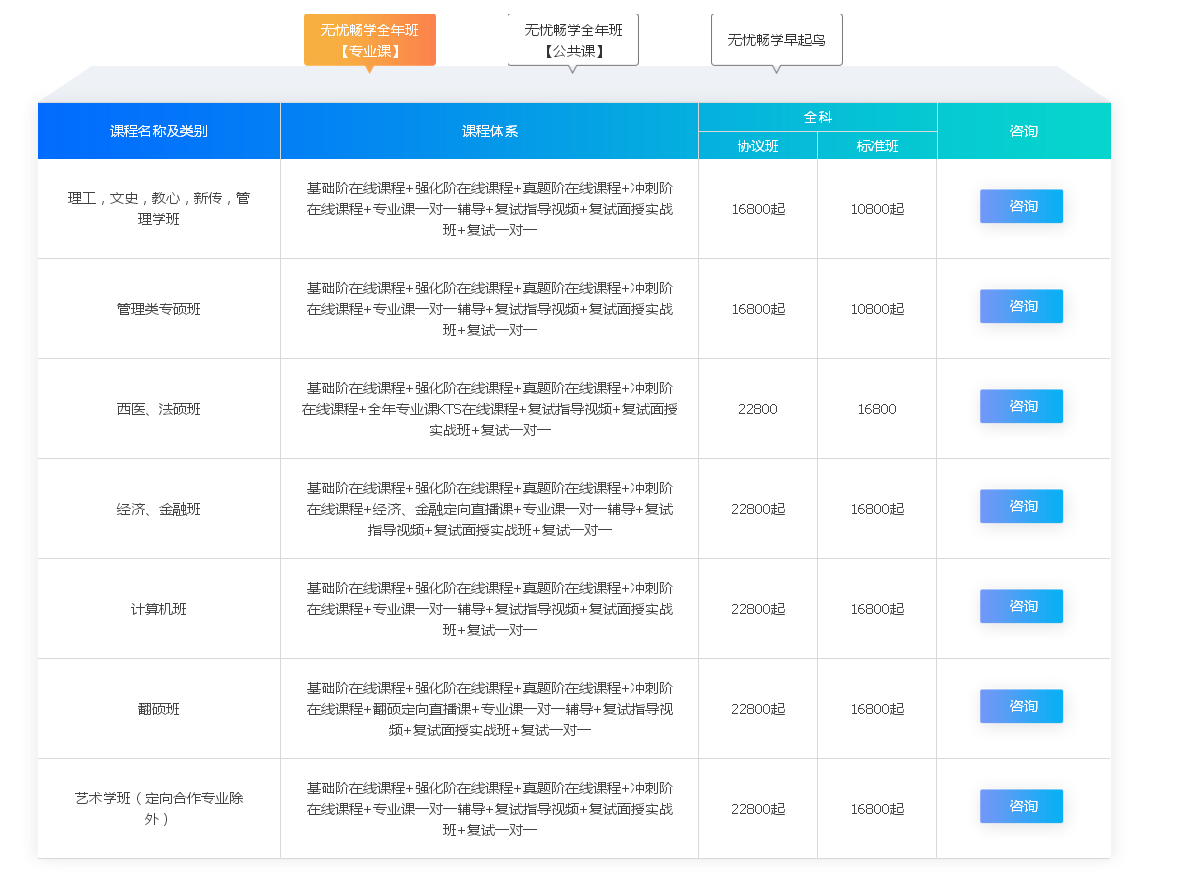The height and width of the screenshot is (876, 1200).
Task: Click 咨询 button for 西医、法硕班
Action: tap(1021, 406)
